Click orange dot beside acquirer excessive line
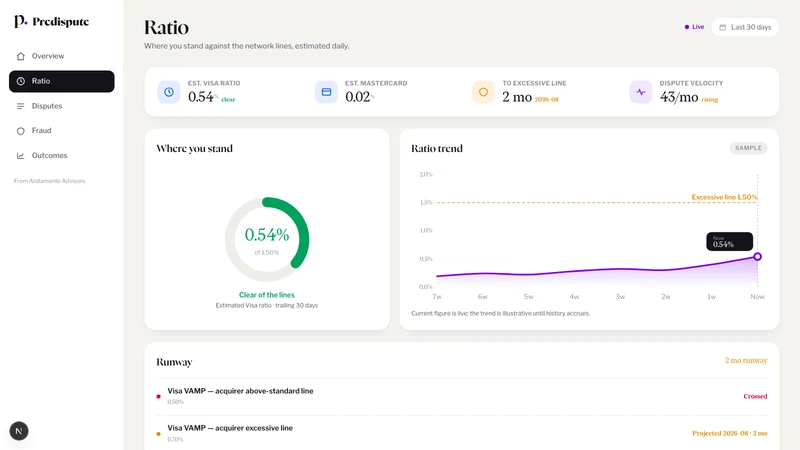Screen dimensions: 800x450 158,434
